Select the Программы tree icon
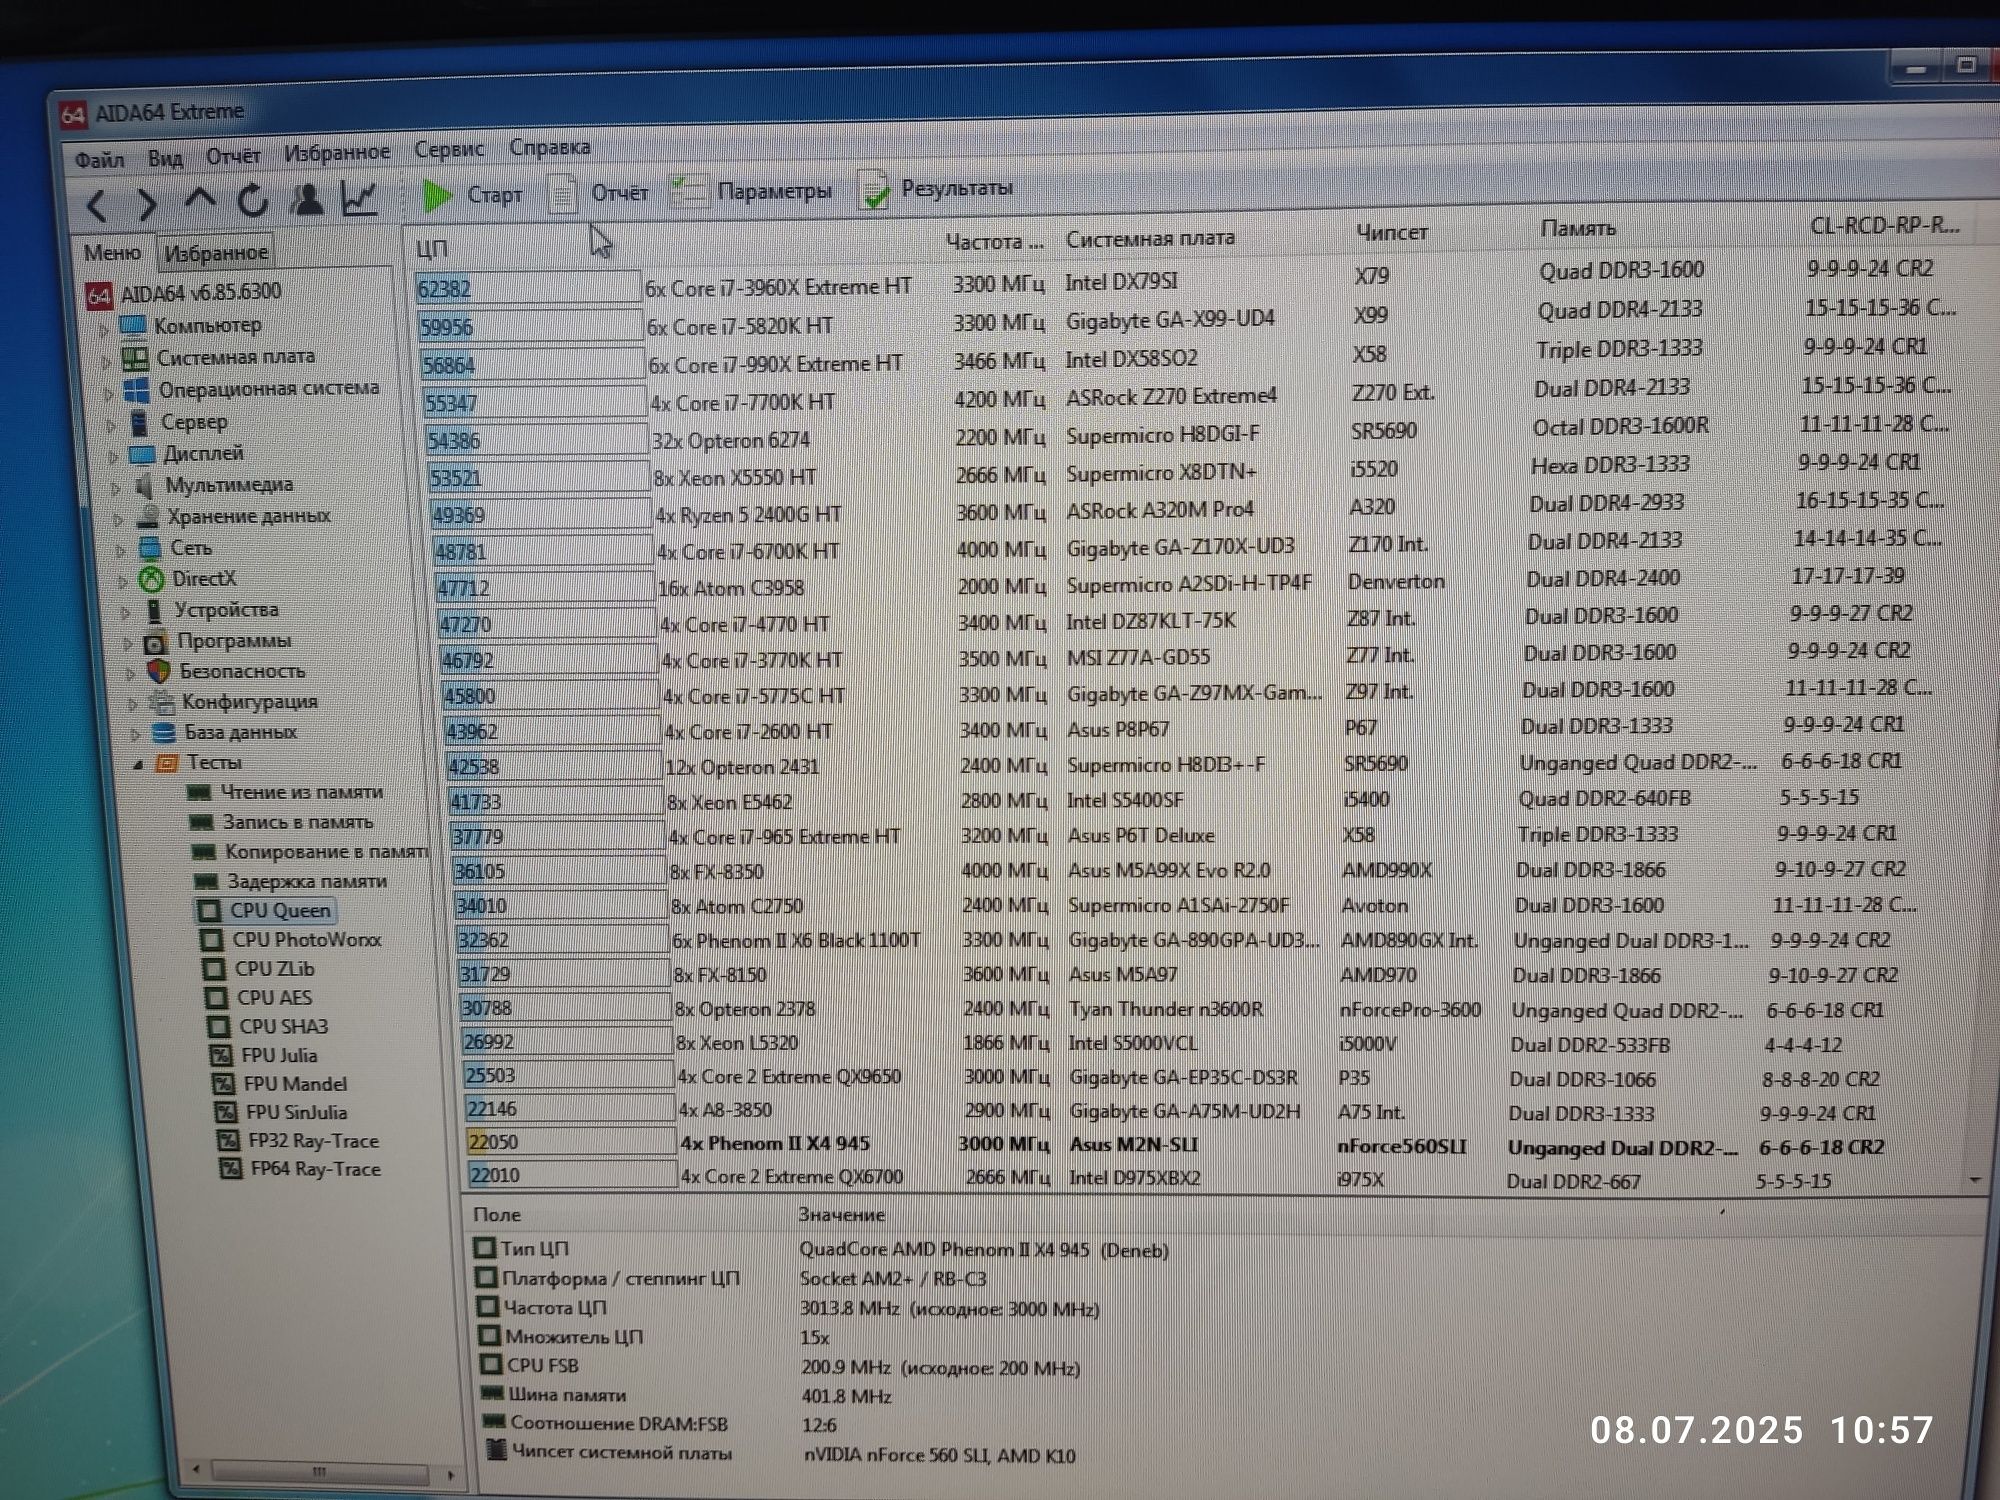The height and width of the screenshot is (1500, 2000). 155,642
